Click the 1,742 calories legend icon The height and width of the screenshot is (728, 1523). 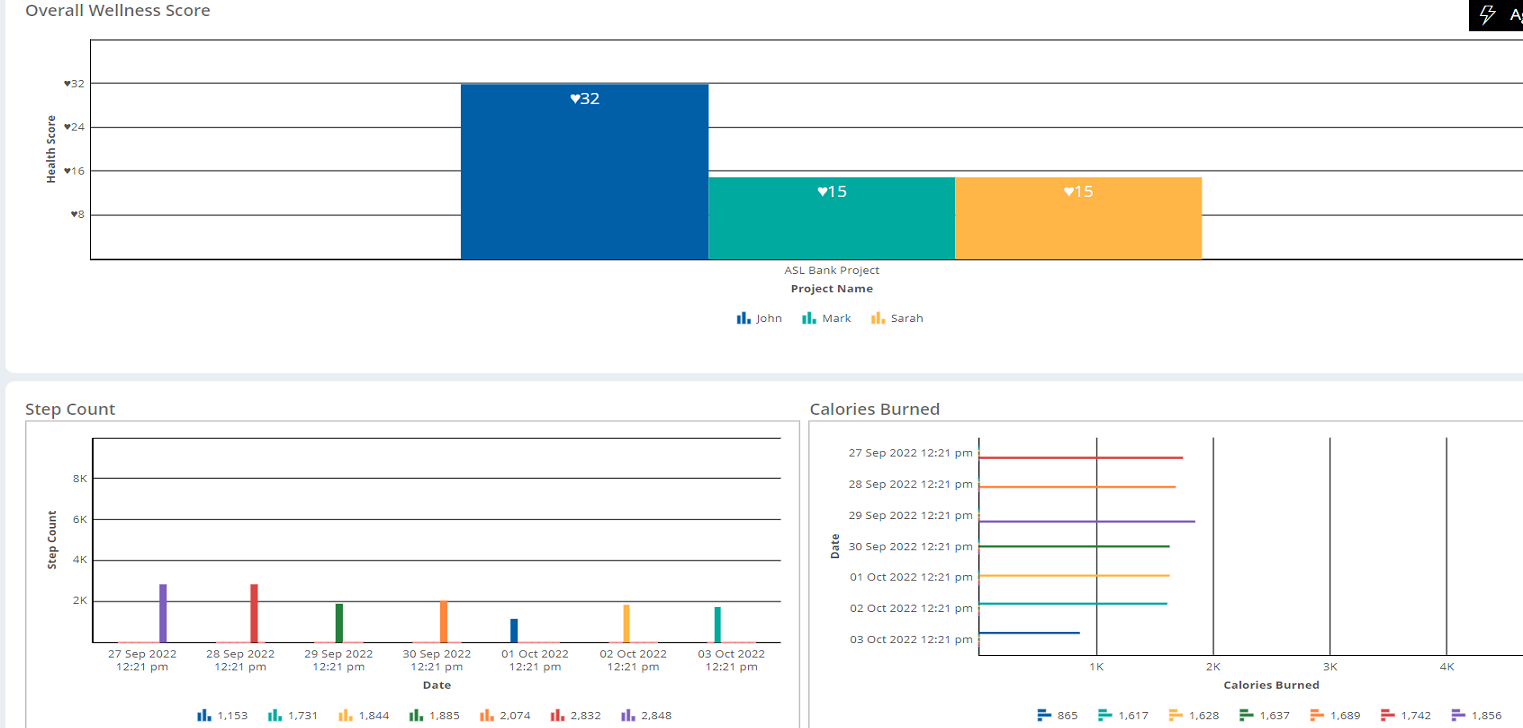coord(1388,715)
